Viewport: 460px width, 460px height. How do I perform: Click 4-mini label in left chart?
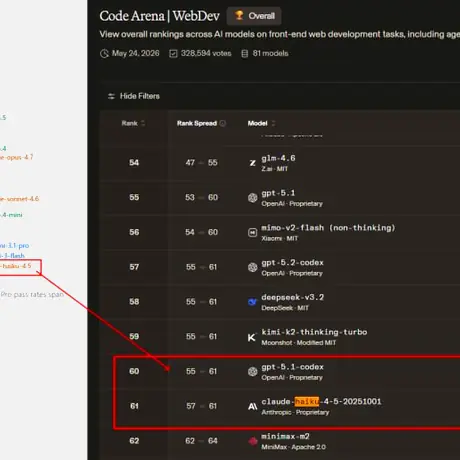coord(11,215)
